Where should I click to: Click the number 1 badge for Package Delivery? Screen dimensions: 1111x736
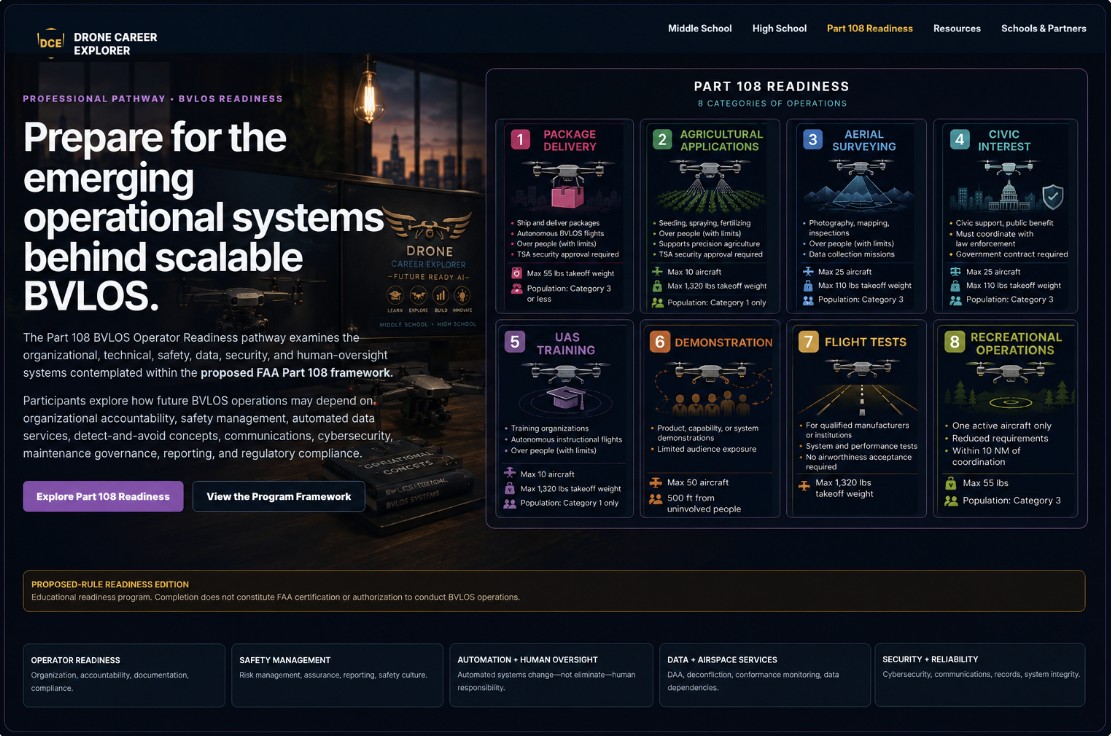click(x=520, y=139)
